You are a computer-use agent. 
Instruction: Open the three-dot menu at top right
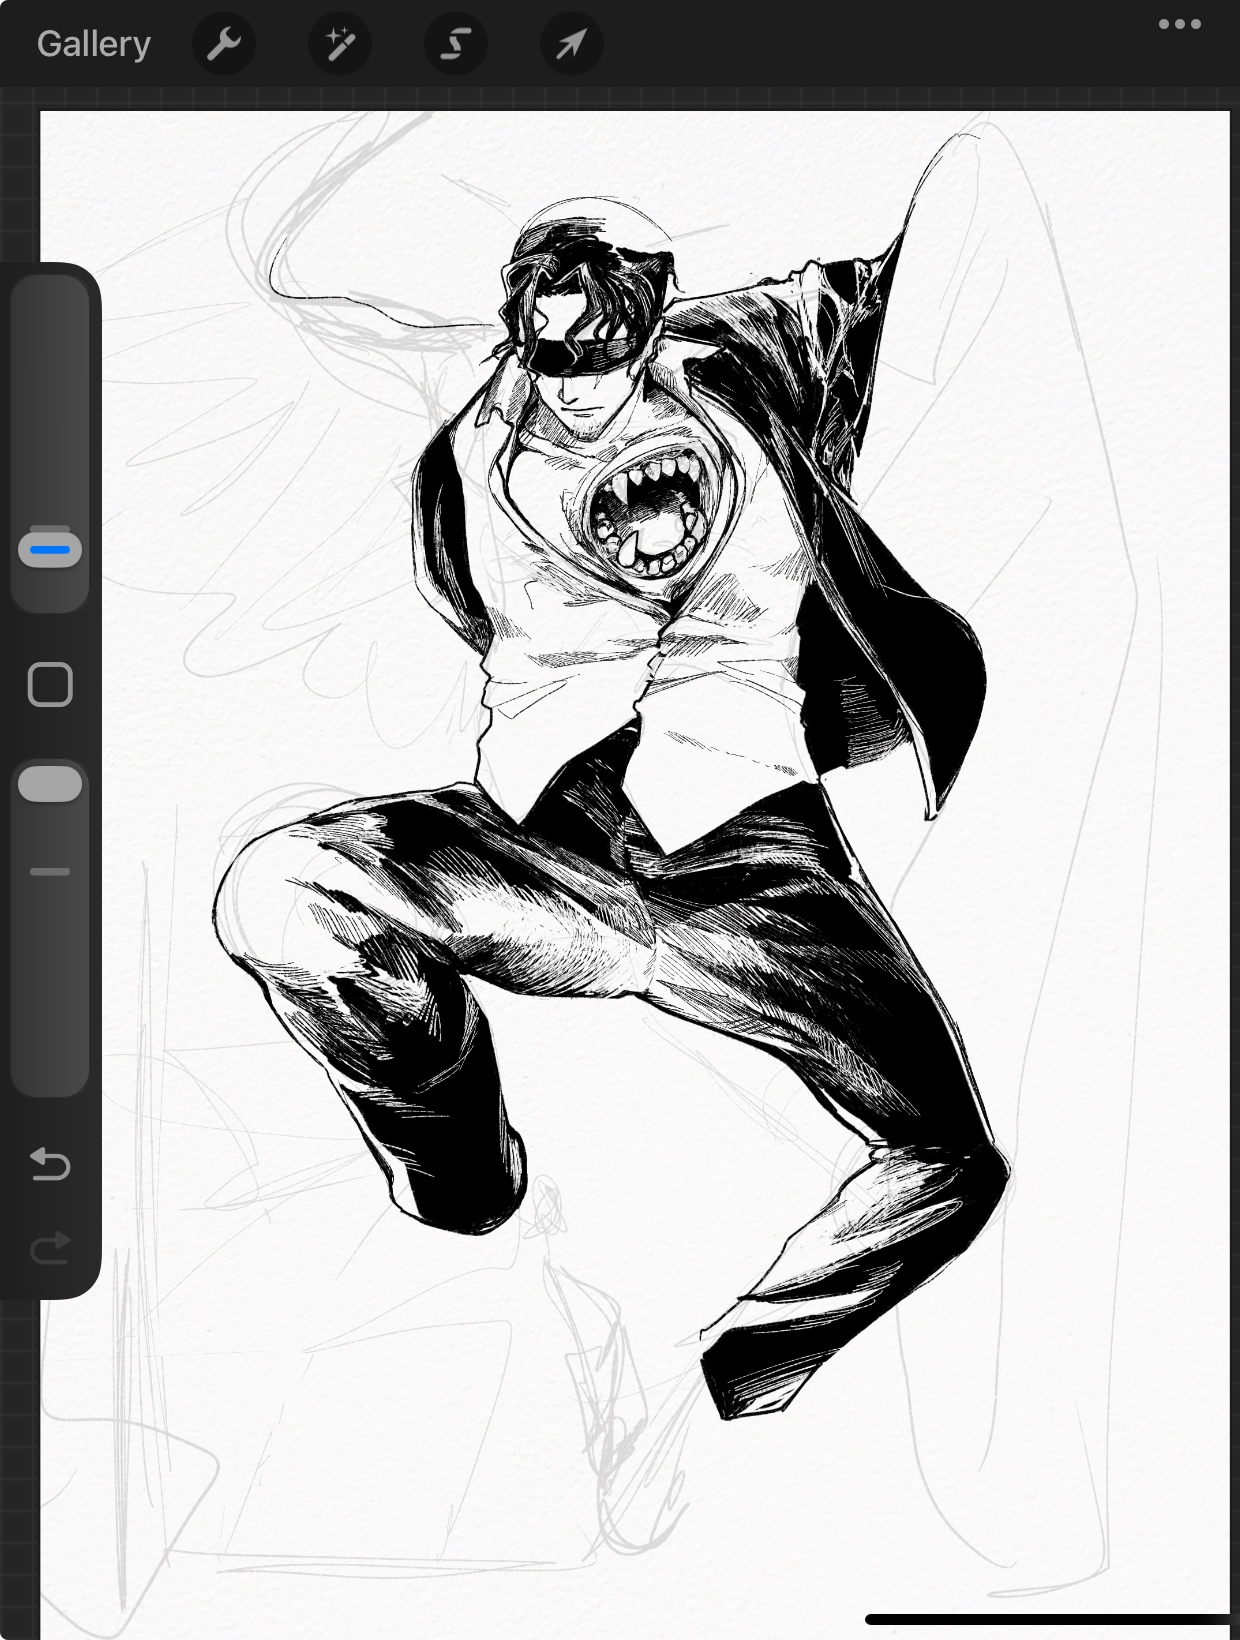(x=1180, y=24)
